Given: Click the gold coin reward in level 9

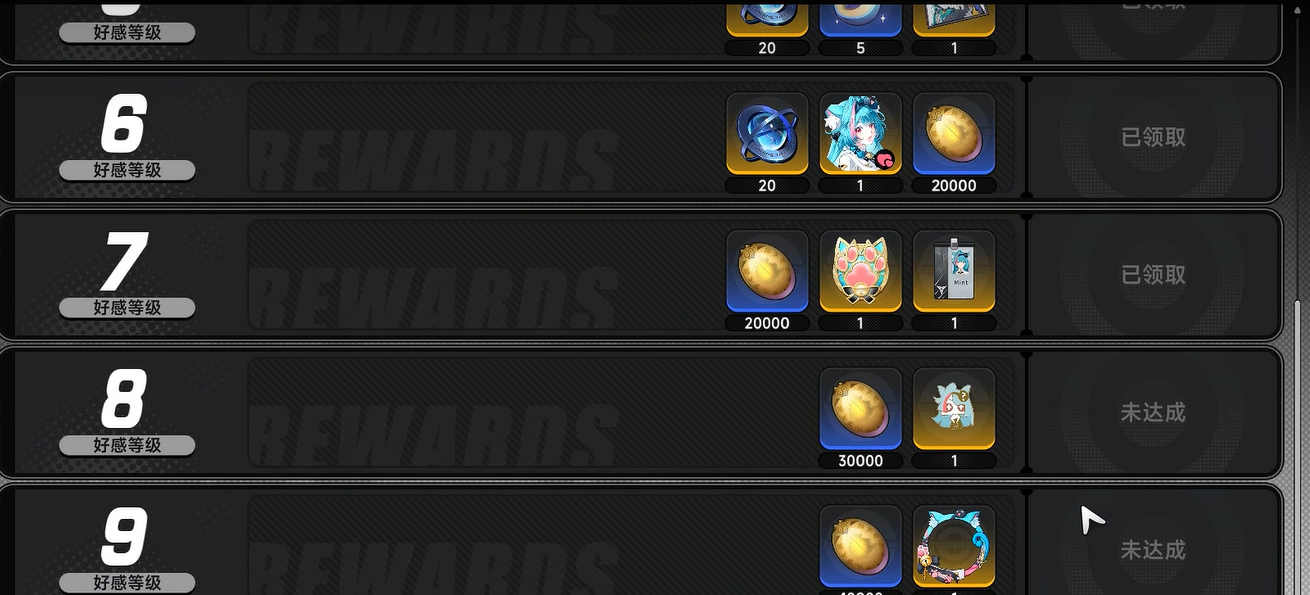Looking at the screenshot, I should [x=860, y=546].
